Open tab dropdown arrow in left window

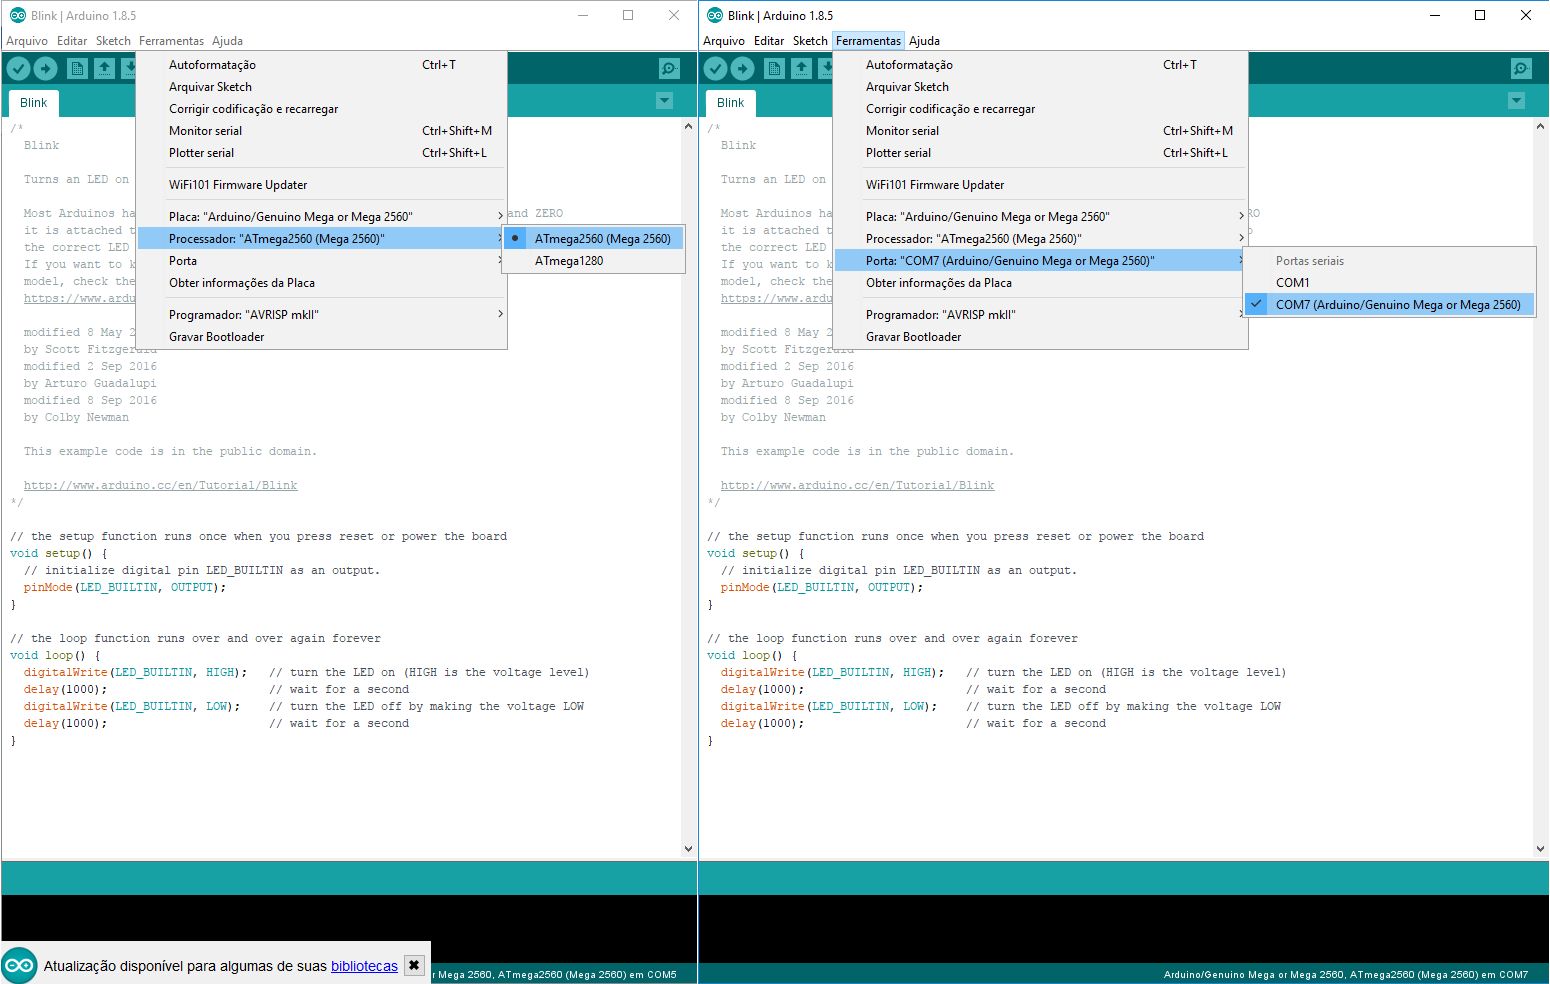pyautogui.click(x=665, y=101)
